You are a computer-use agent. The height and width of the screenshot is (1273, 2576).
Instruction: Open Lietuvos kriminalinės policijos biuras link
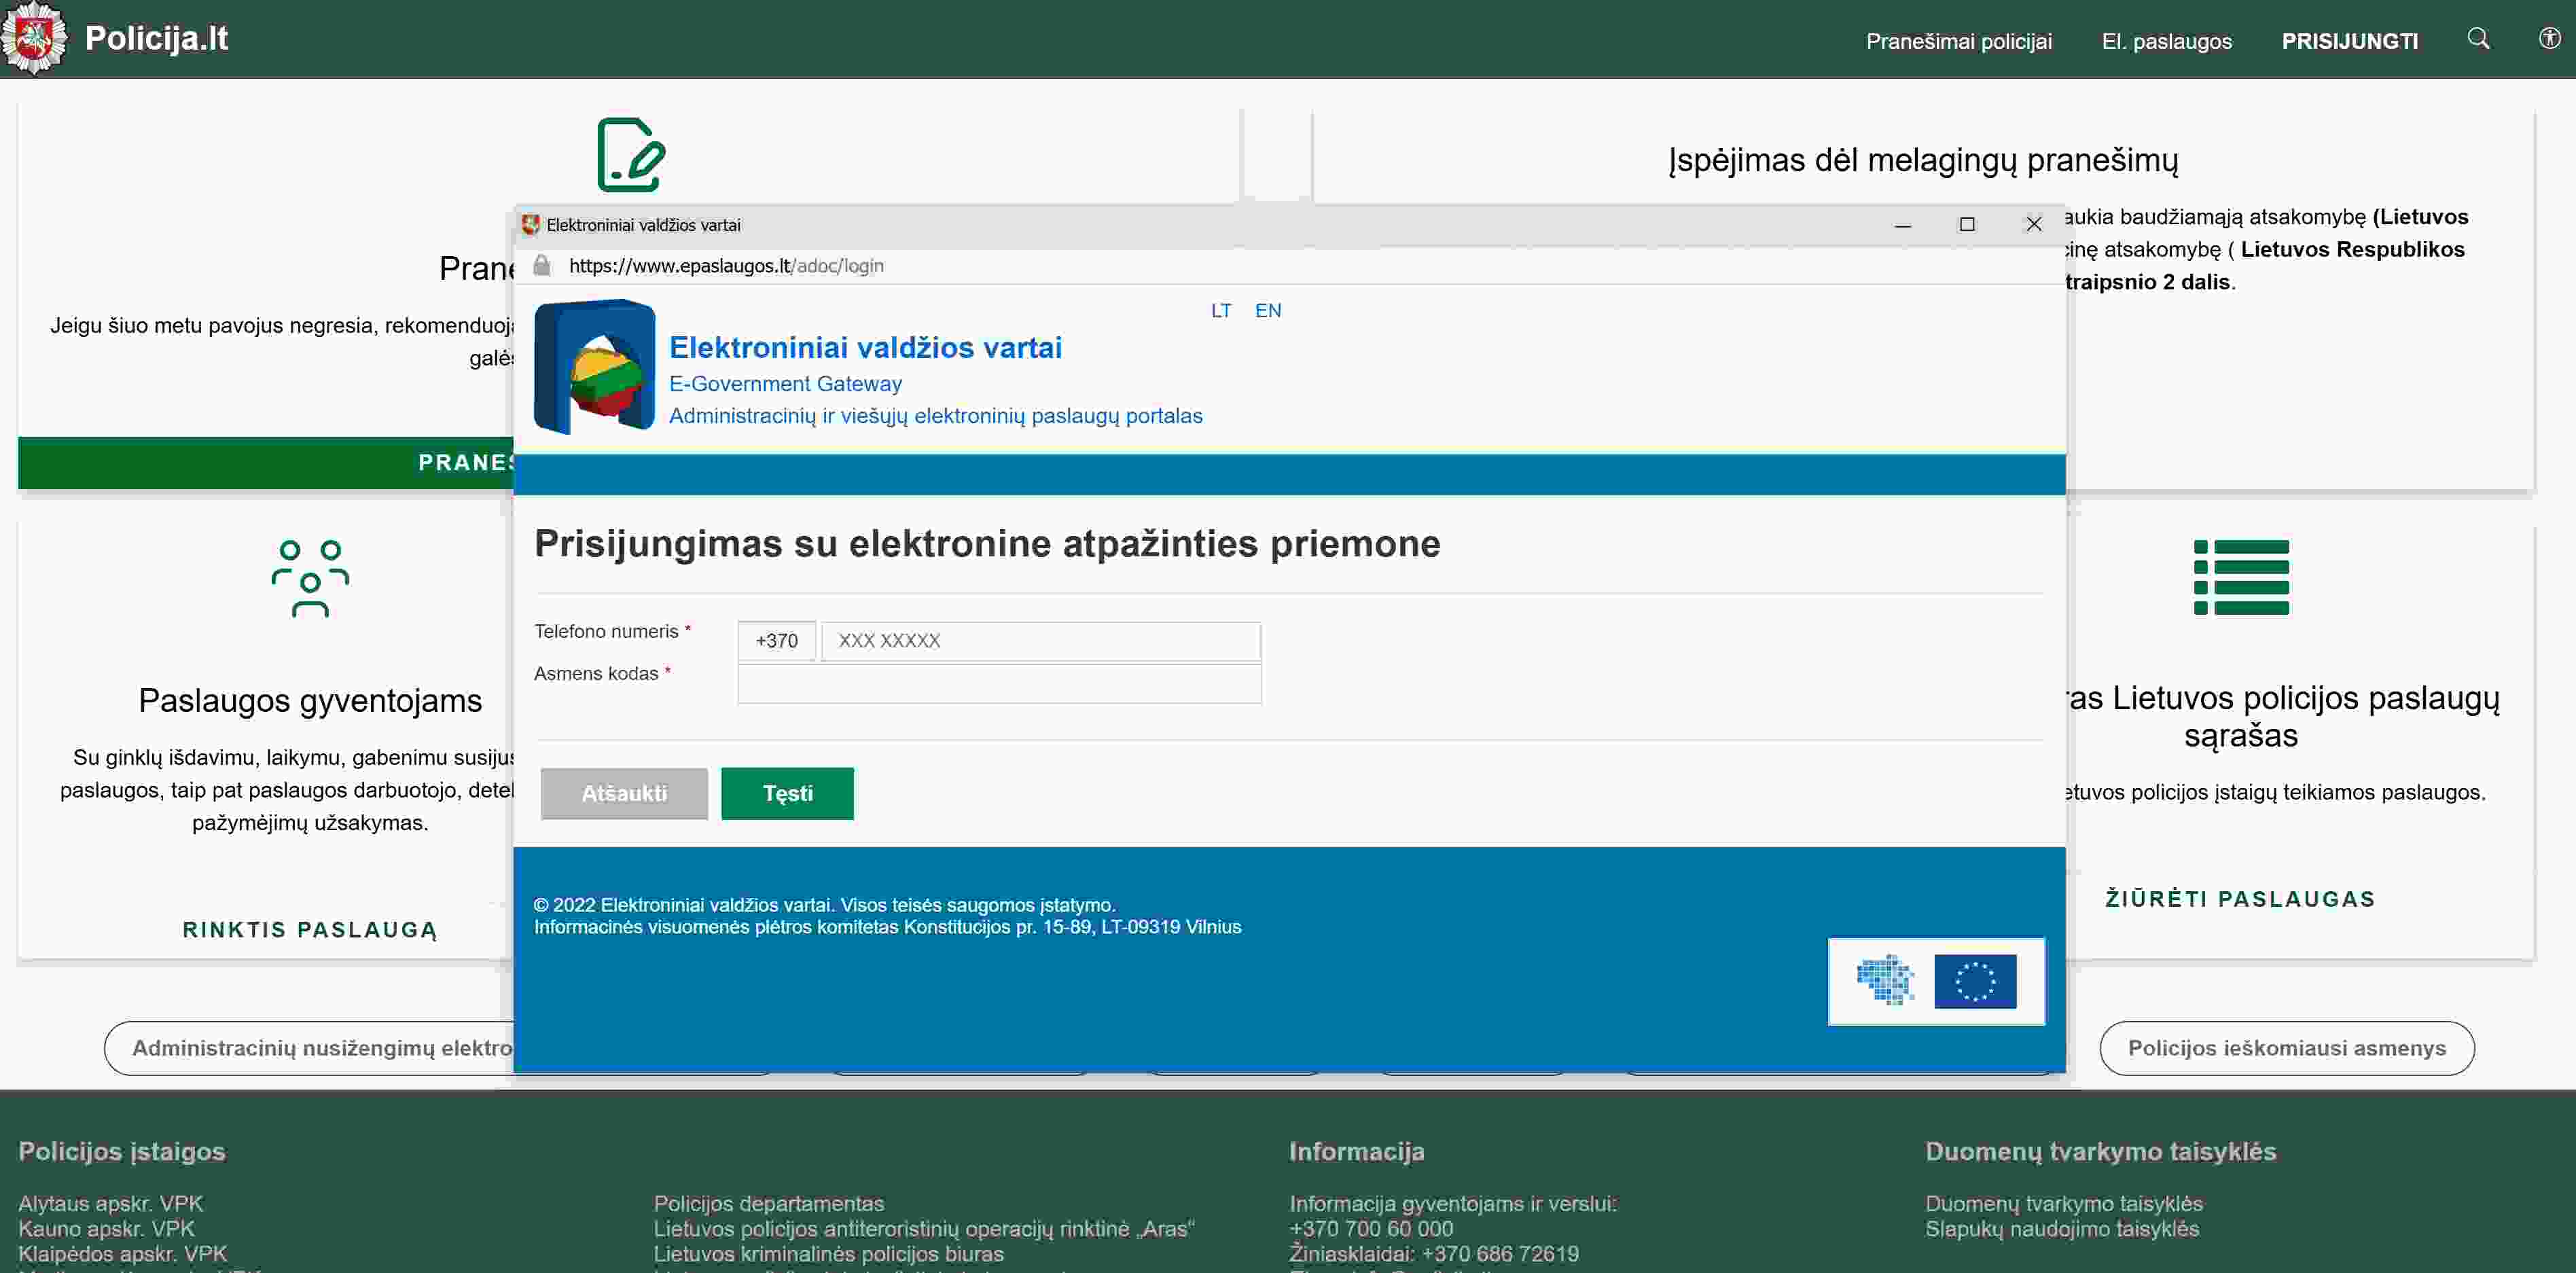click(828, 1253)
